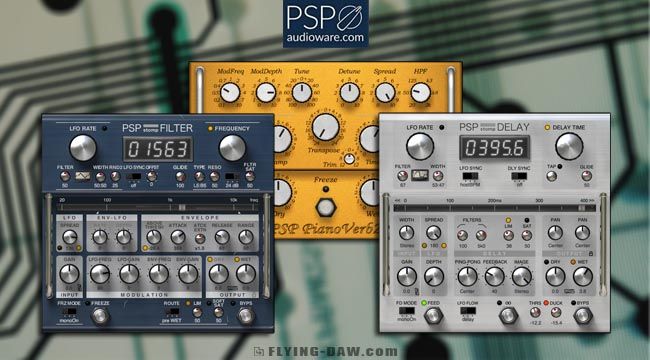Toggle the DELAY TIME LED in PSP Delay
The width and height of the screenshot is (650, 360).
coord(547,127)
